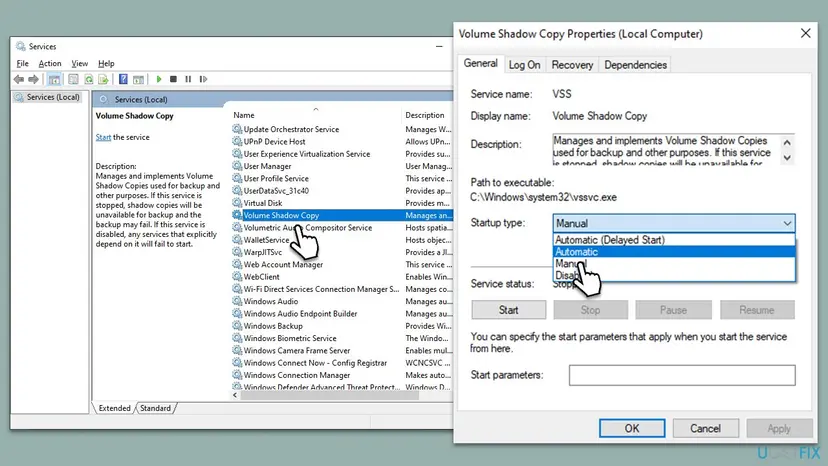Click OK in properties dialog

click(x=632, y=428)
